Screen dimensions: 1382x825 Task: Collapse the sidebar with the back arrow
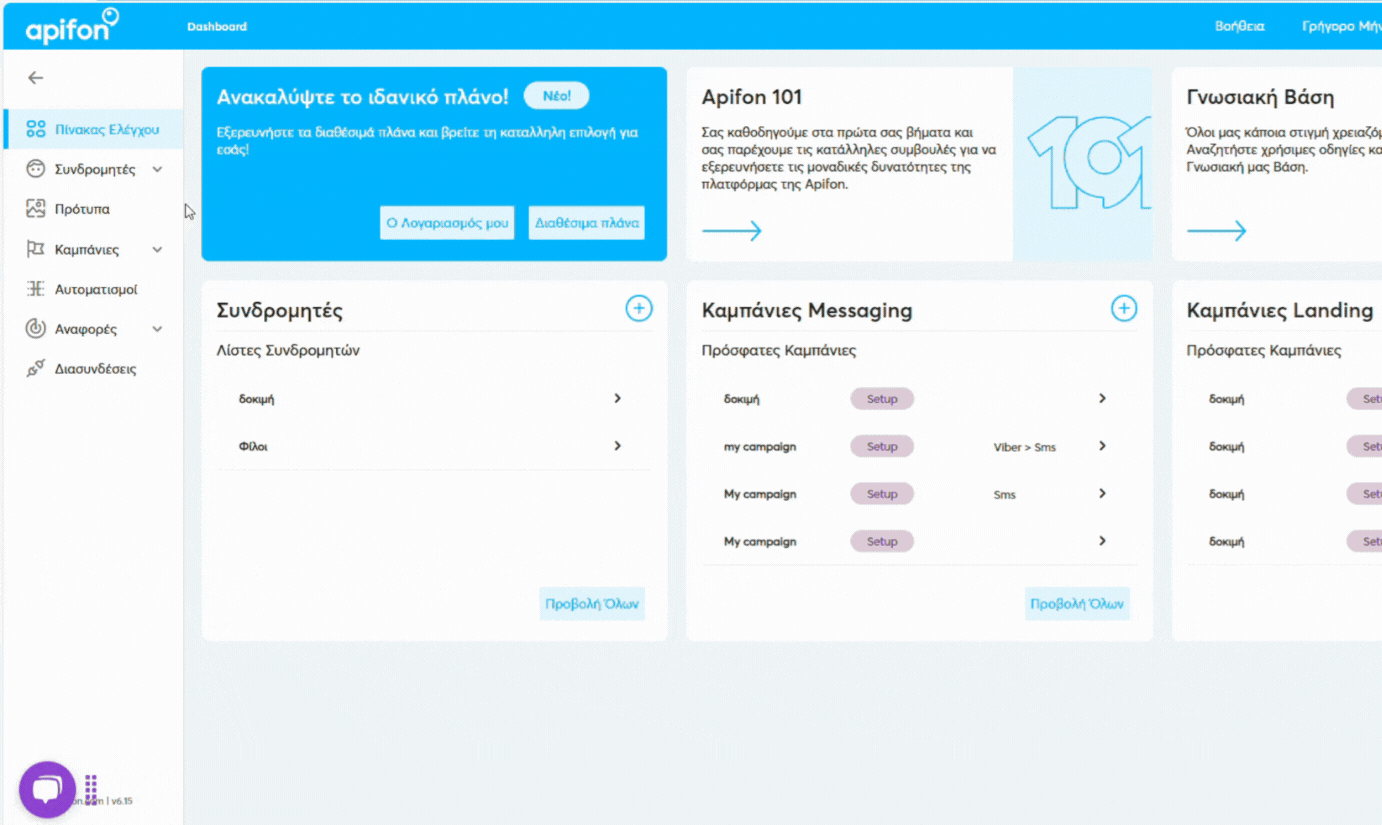(x=36, y=77)
